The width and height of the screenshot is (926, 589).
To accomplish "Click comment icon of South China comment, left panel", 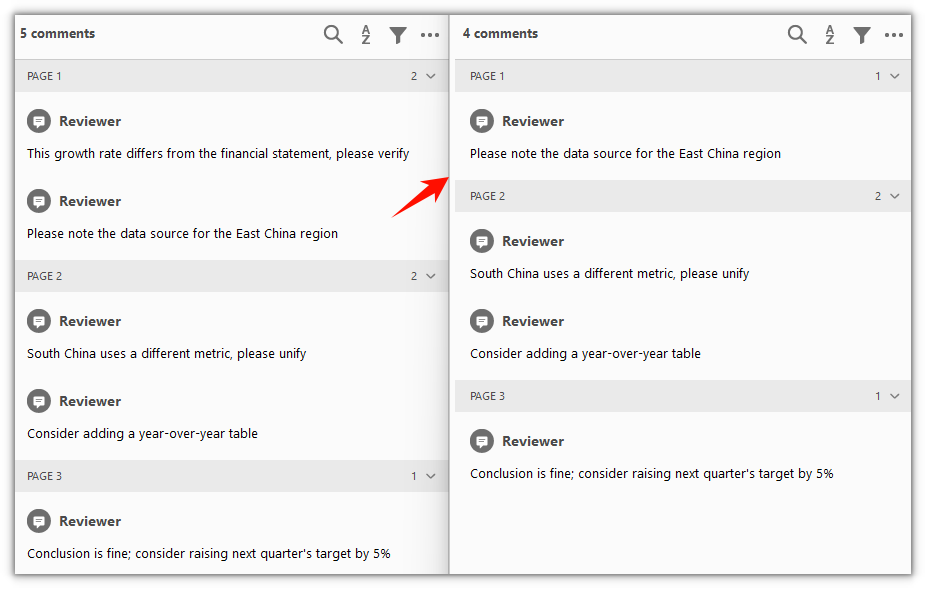I will (39, 321).
